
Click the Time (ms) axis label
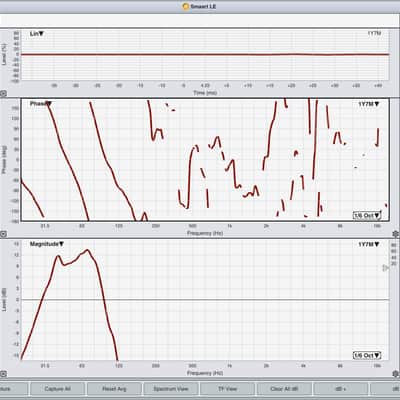pos(205,93)
